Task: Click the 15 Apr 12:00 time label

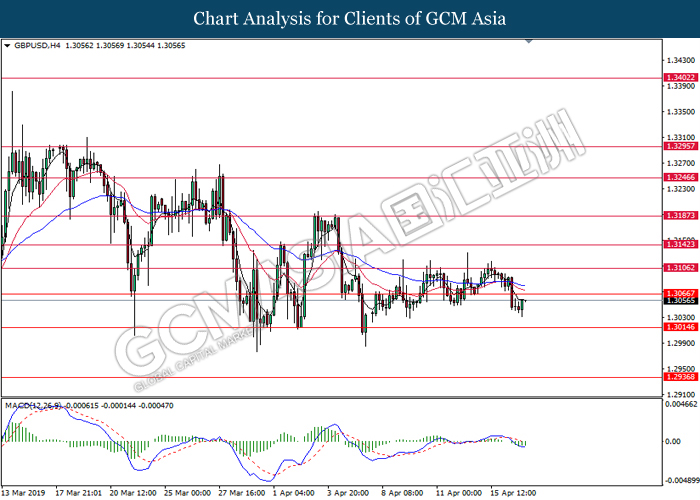Action: click(510, 493)
